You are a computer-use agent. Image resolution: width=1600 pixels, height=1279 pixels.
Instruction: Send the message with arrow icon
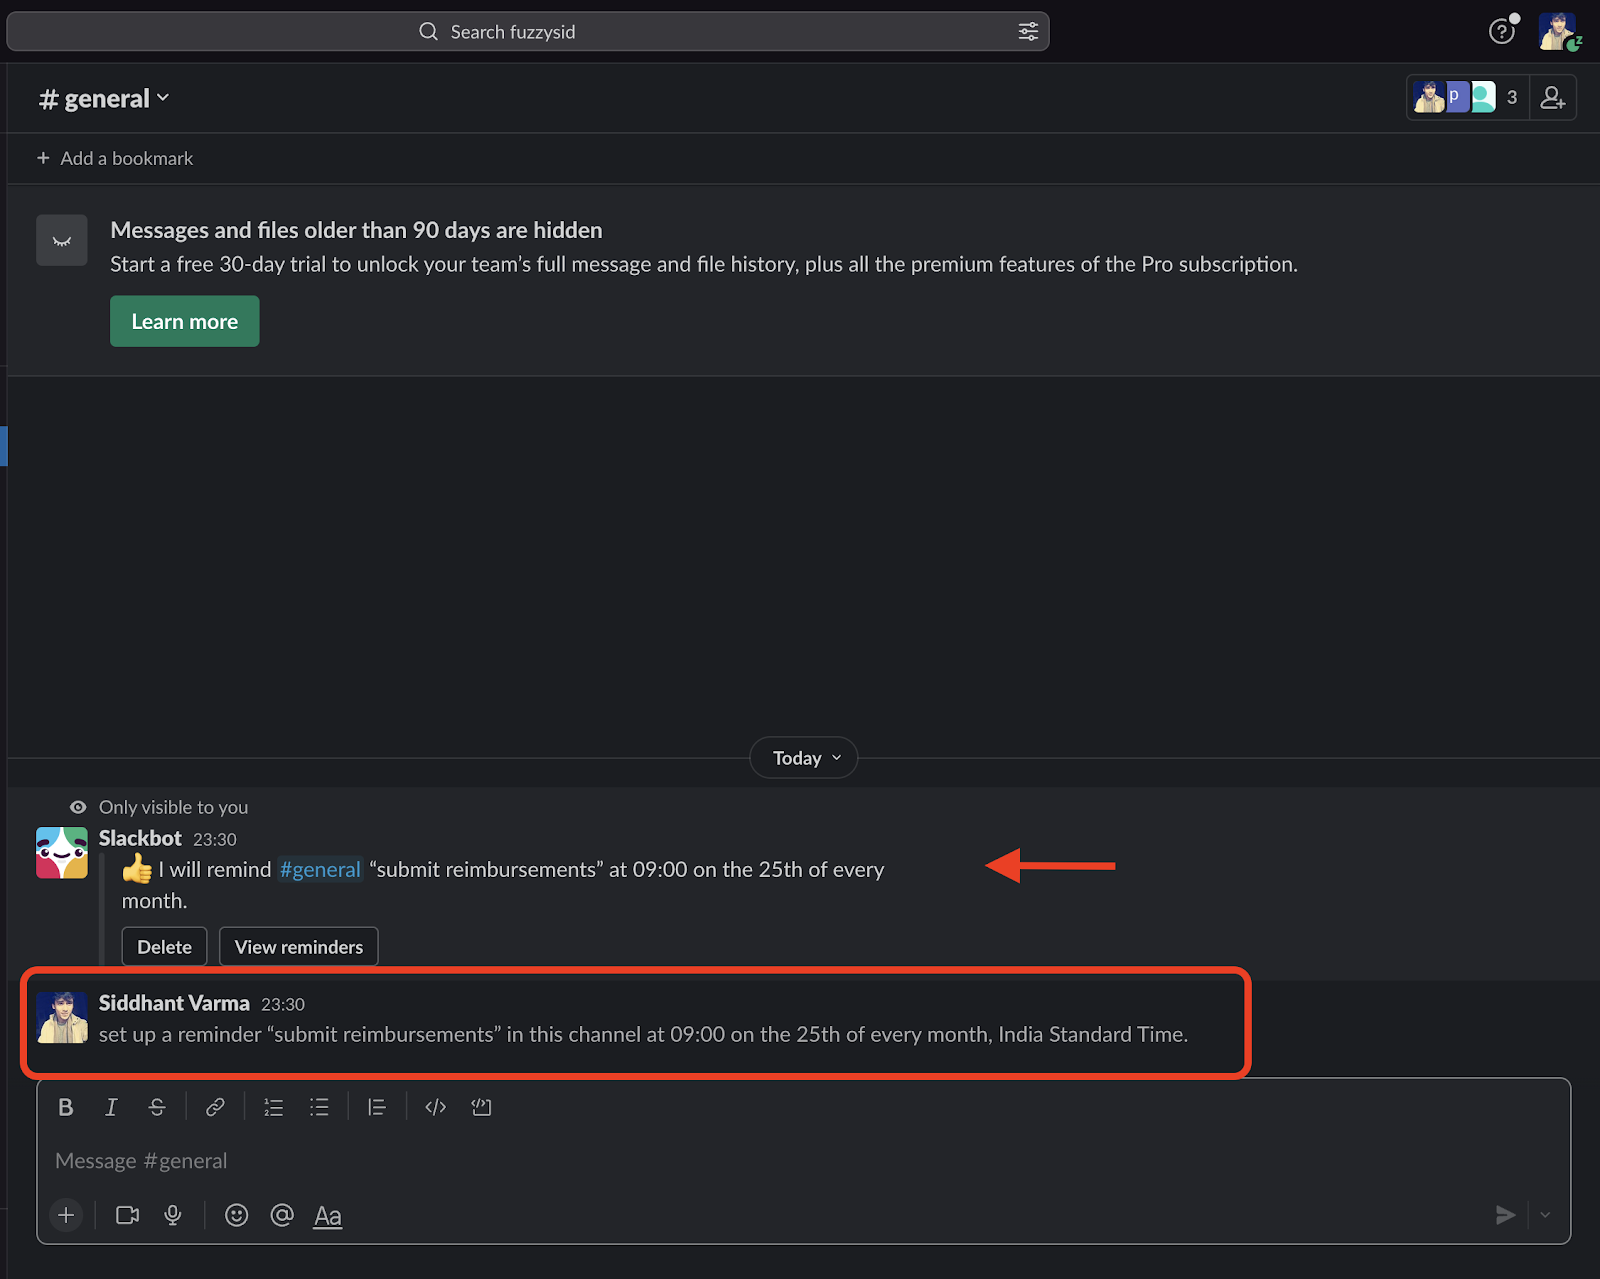click(x=1505, y=1215)
